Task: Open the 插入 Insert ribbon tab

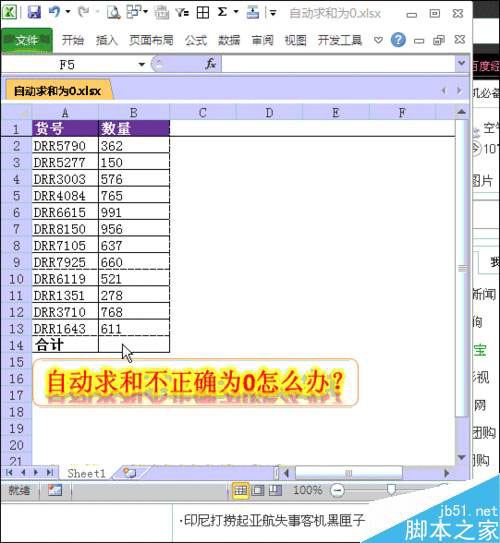Action: [107, 40]
